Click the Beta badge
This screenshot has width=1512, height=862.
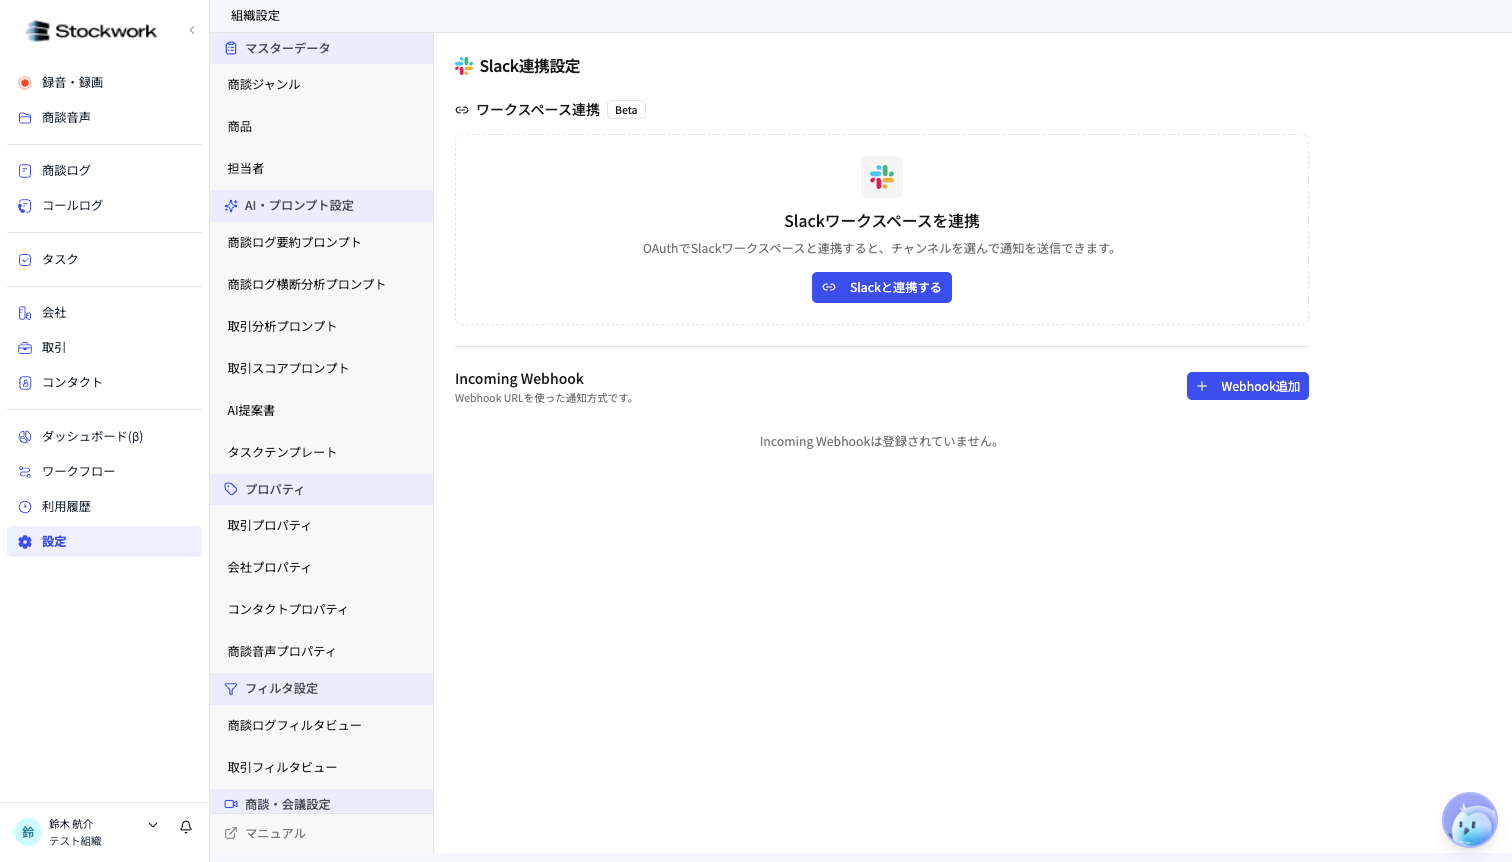click(x=626, y=110)
